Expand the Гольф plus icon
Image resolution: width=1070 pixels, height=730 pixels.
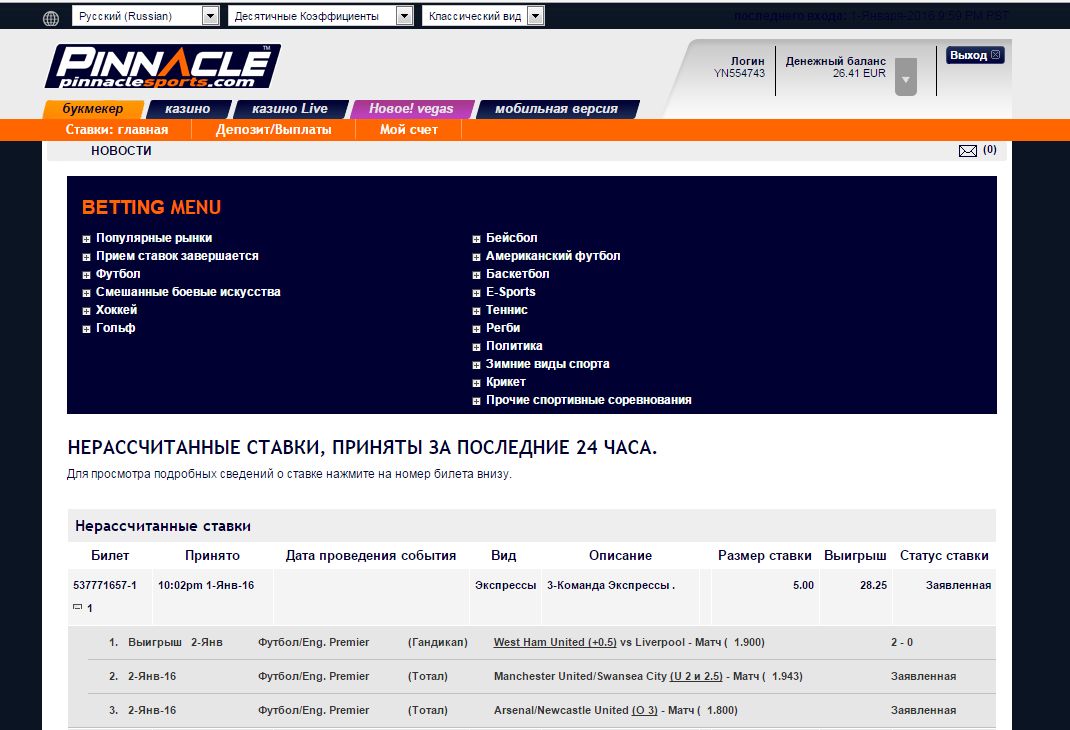(x=86, y=329)
